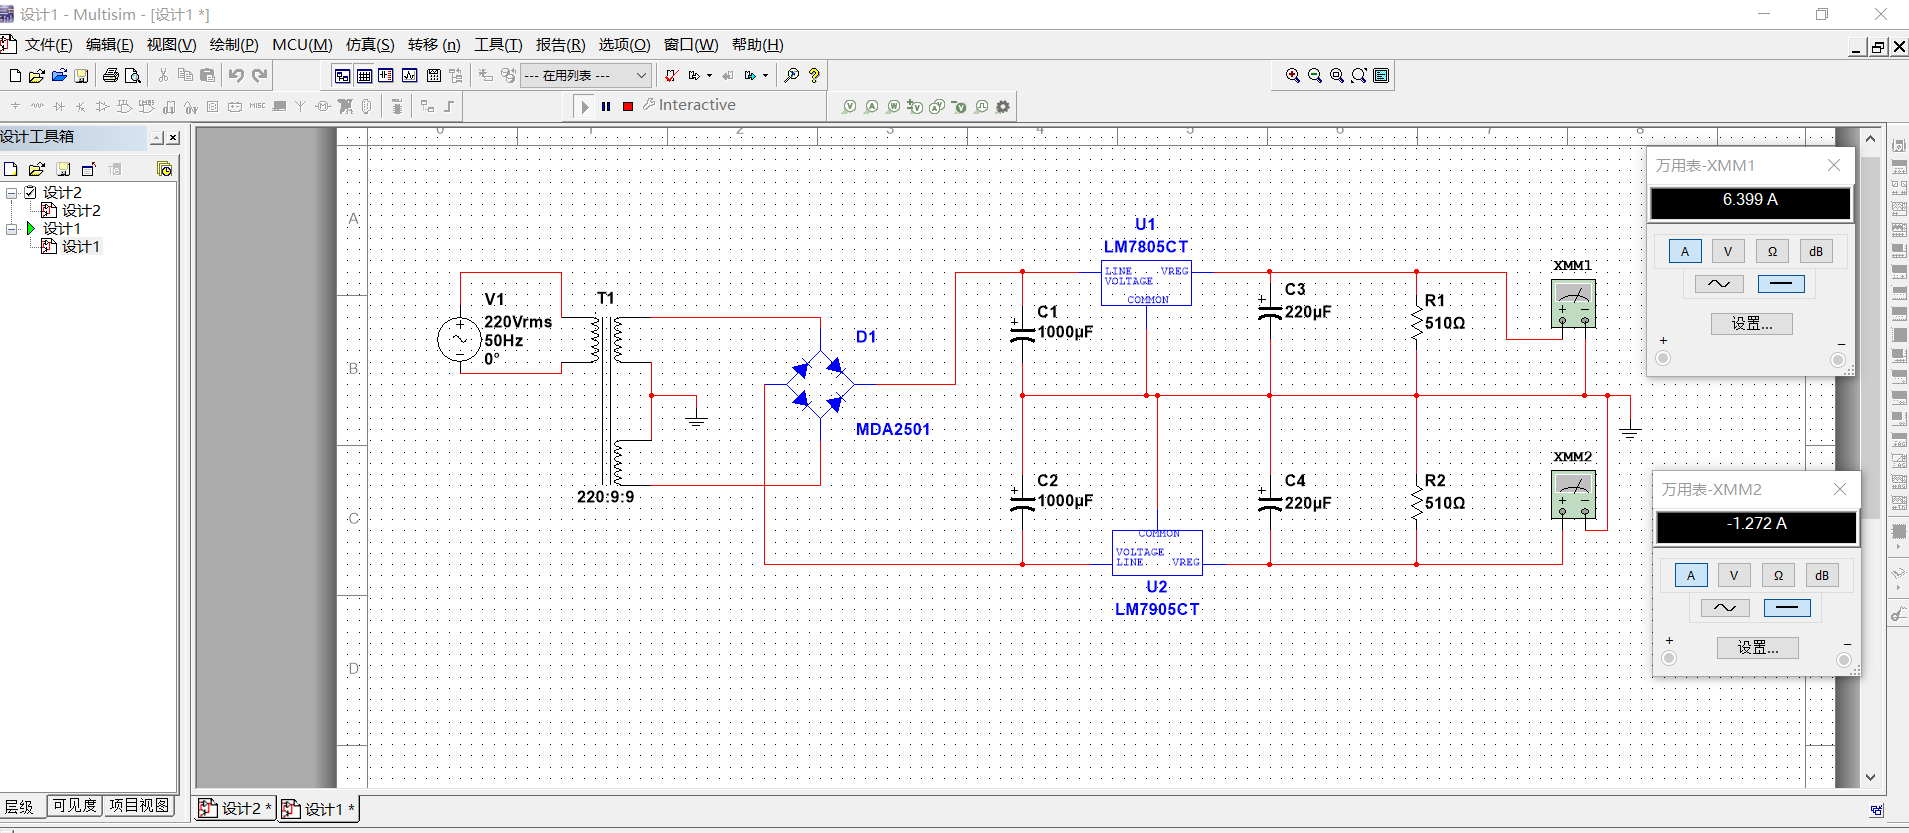Click the Print icon in the toolbar
The height and width of the screenshot is (833, 1909).
click(110, 76)
